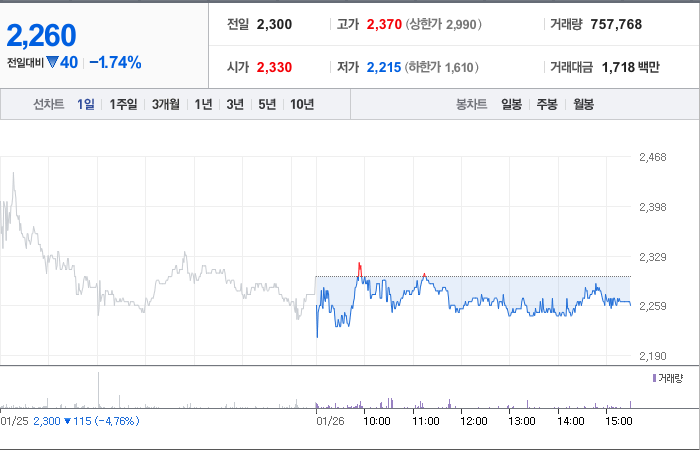
Task: Click the 15:00 time axis label
Action: coord(618,421)
